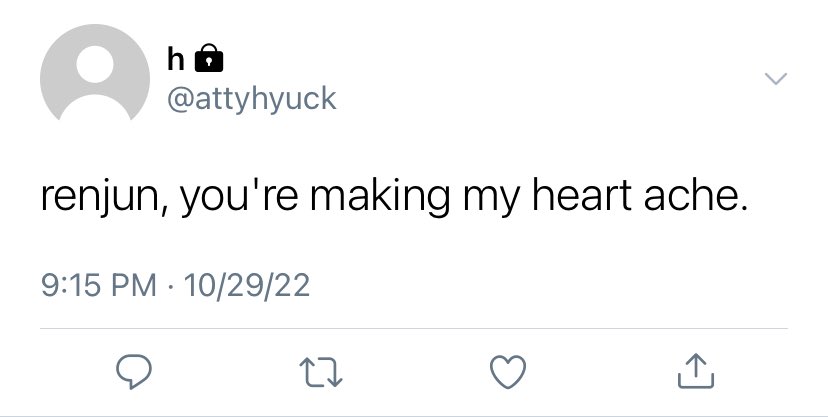Retweet this post using the arrows icon
The height and width of the screenshot is (417, 828).
tap(321, 372)
